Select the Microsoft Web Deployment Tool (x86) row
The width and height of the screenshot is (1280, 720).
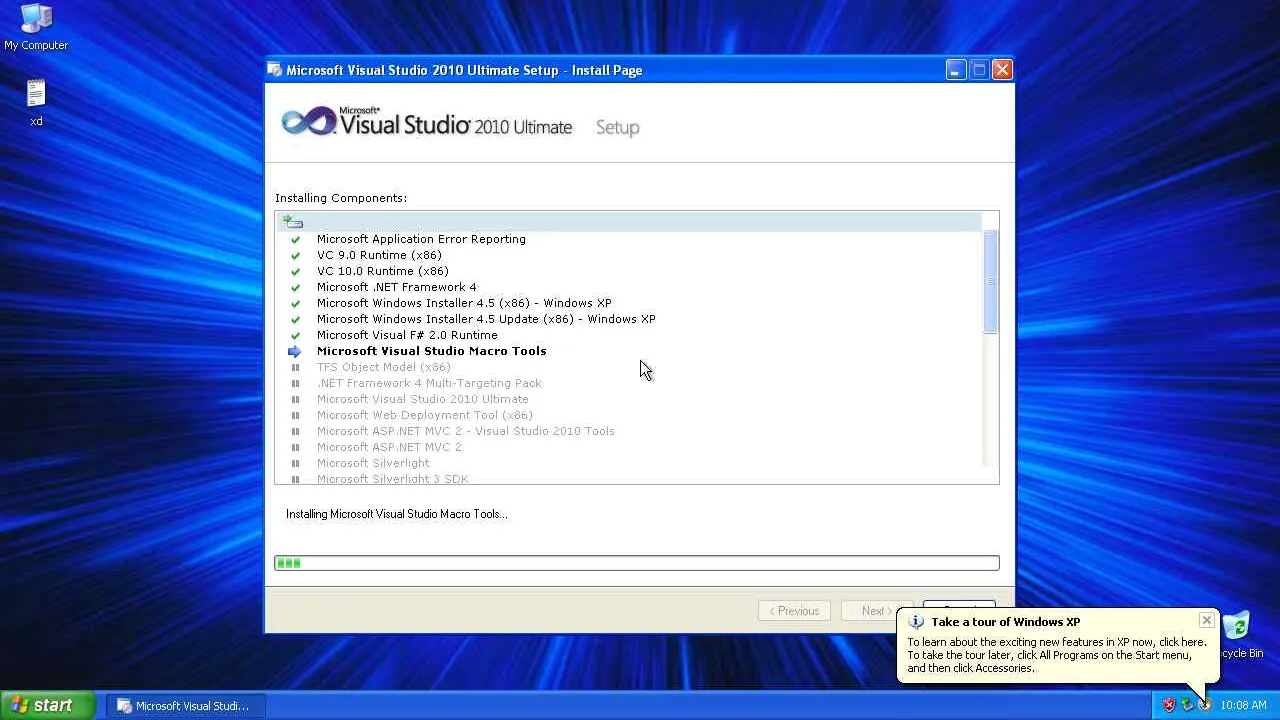tap(425, 415)
